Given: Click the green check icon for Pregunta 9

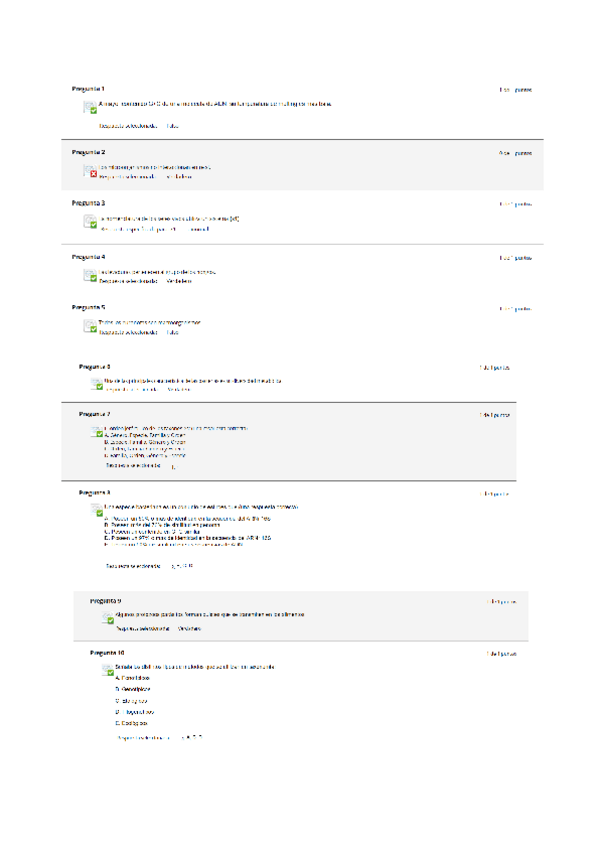Looking at the screenshot, I should tap(108, 619).
